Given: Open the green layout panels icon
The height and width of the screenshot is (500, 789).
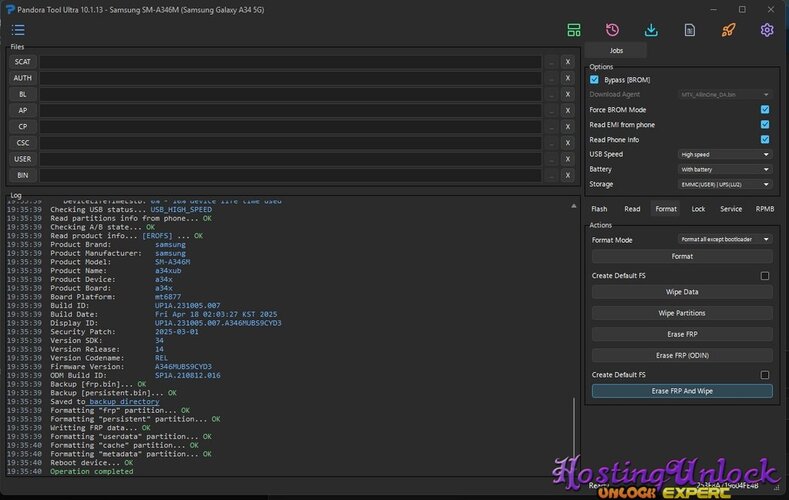Looking at the screenshot, I should coord(574,30).
